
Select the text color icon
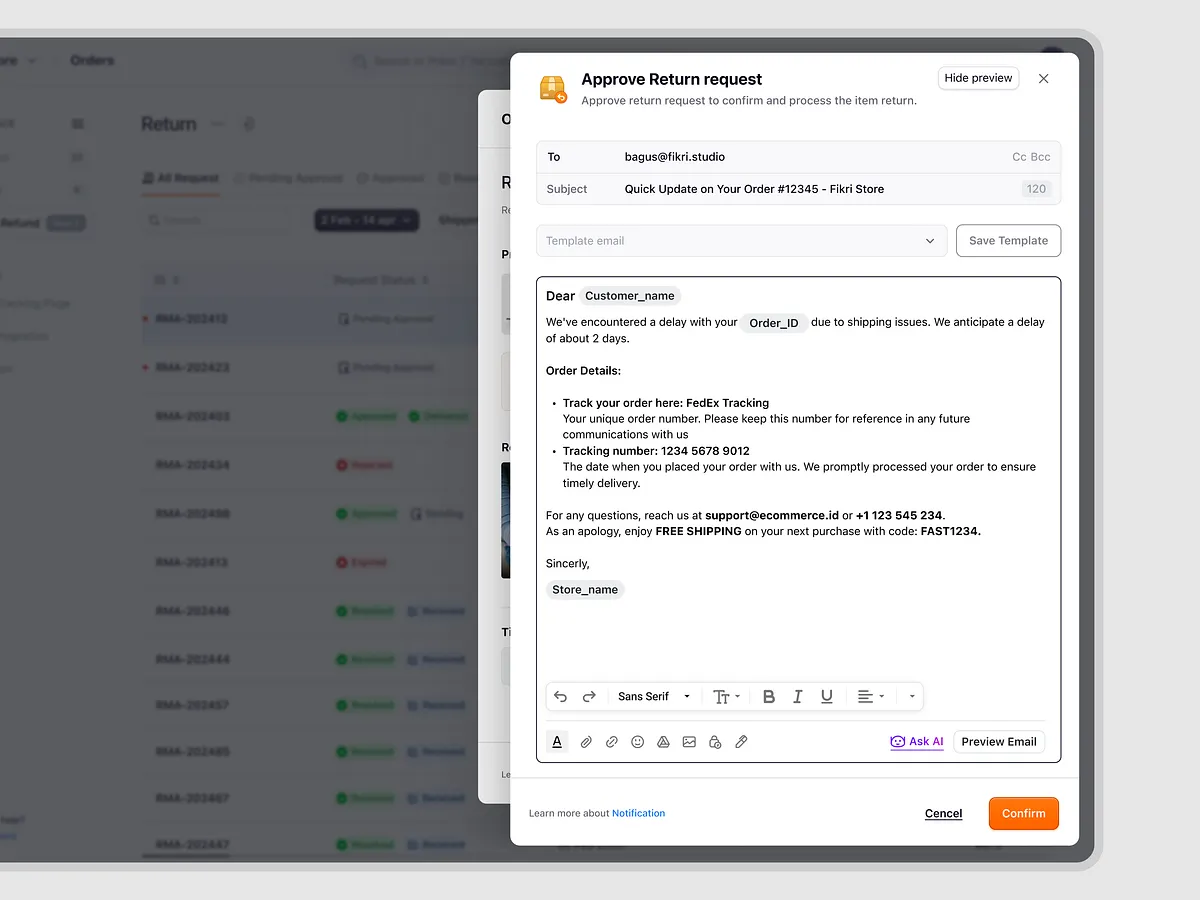557,741
